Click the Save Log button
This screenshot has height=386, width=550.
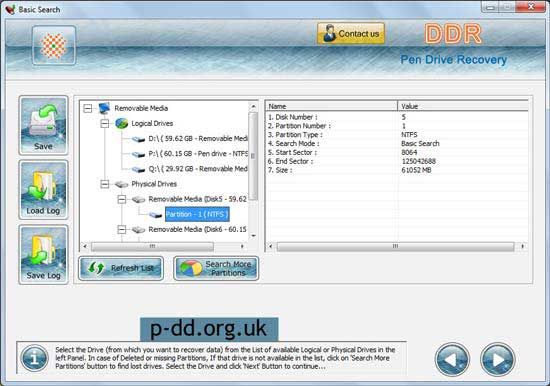(x=43, y=254)
